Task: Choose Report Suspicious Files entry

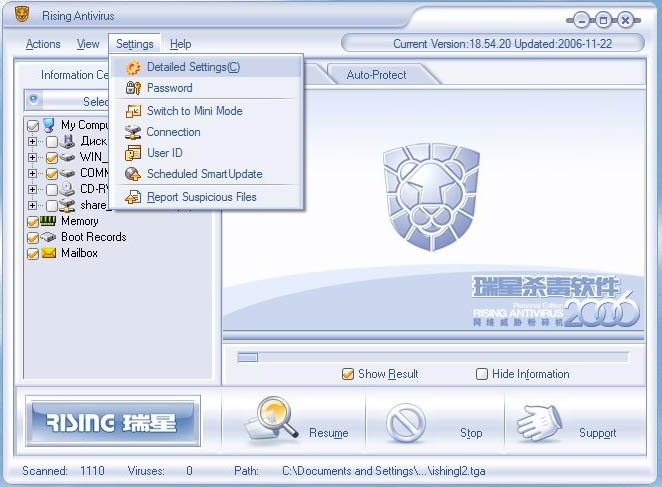Action: (x=207, y=197)
